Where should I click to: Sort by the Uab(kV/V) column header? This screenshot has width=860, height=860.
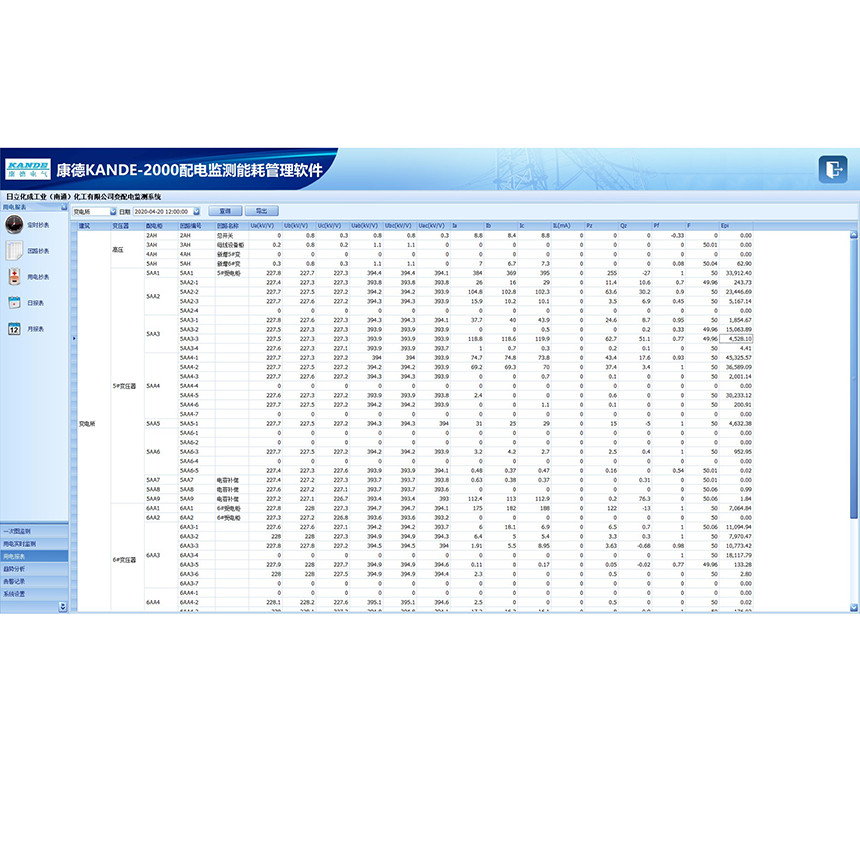(x=366, y=226)
